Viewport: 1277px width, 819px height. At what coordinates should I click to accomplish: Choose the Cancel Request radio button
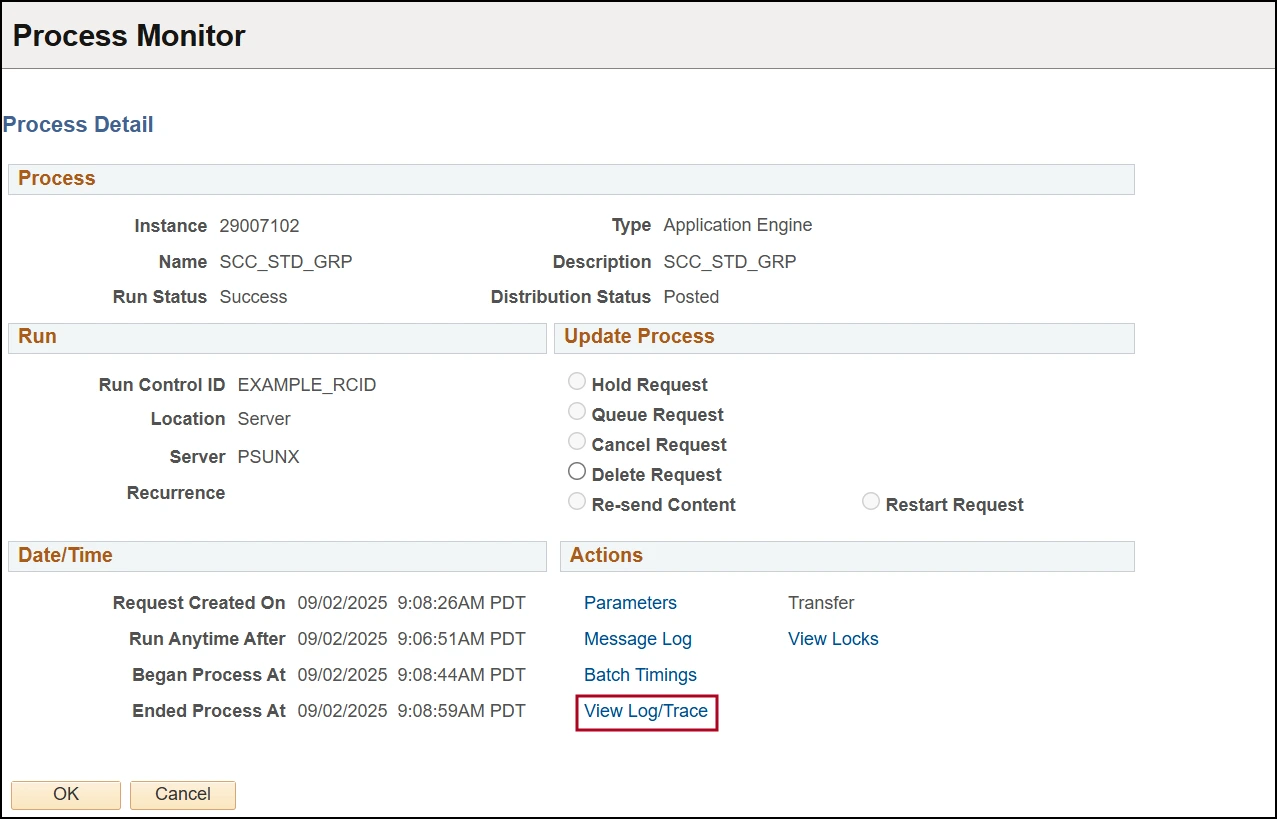tap(577, 442)
